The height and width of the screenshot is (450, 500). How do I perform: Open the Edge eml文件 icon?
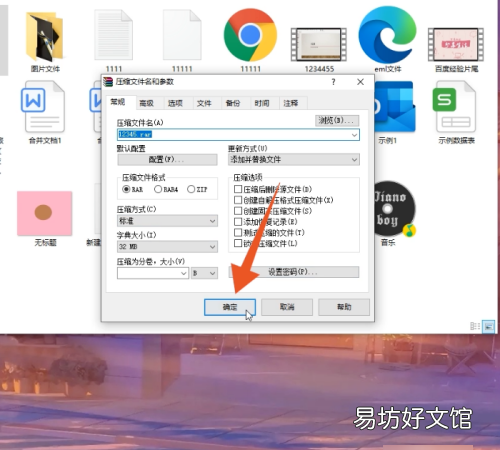[x=387, y=35]
